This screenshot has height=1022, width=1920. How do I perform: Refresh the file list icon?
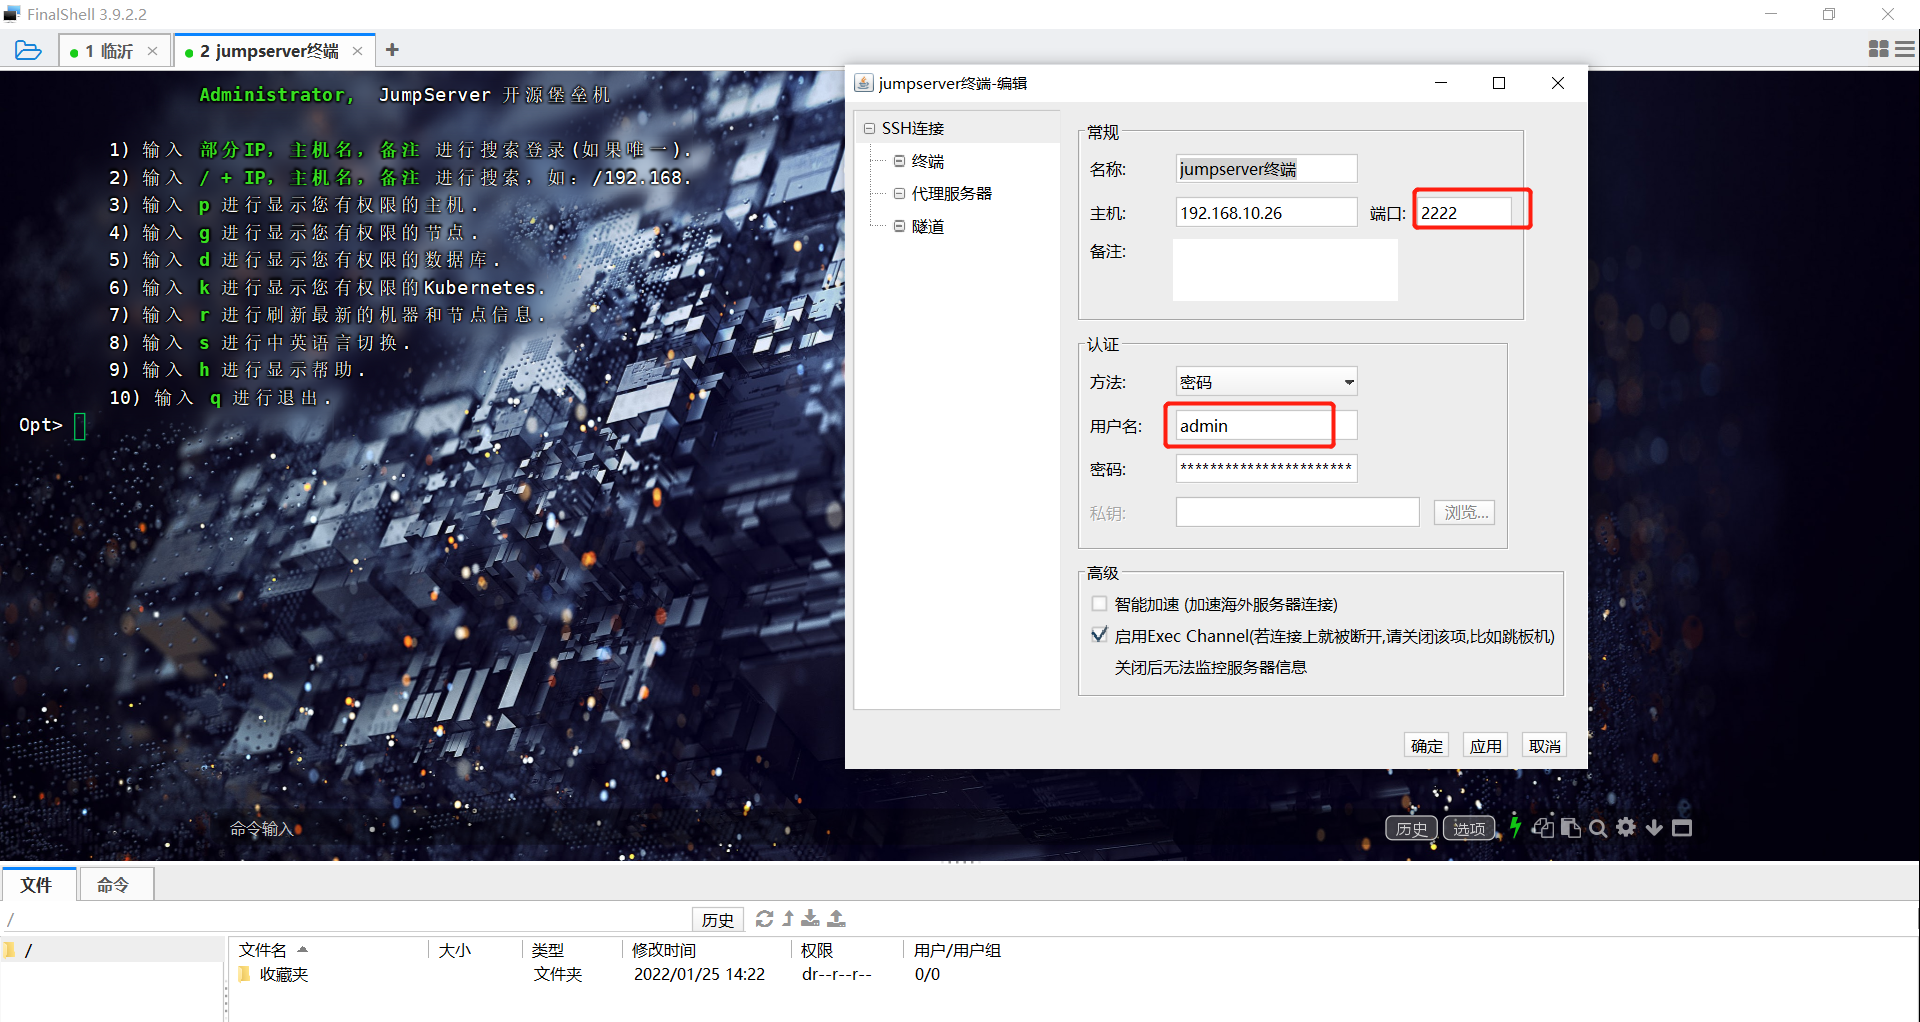click(x=765, y=918)
